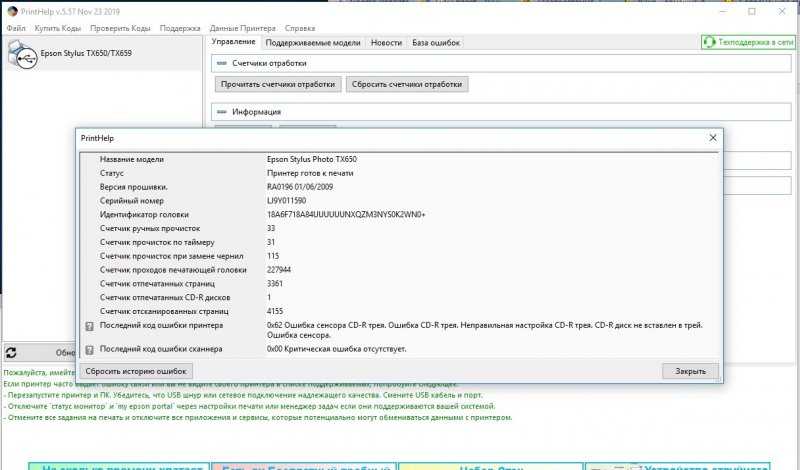Screen dimensions: 800x470
Task: Open the Новости tab
Action: pyautogui.click(x=386, y=43)
